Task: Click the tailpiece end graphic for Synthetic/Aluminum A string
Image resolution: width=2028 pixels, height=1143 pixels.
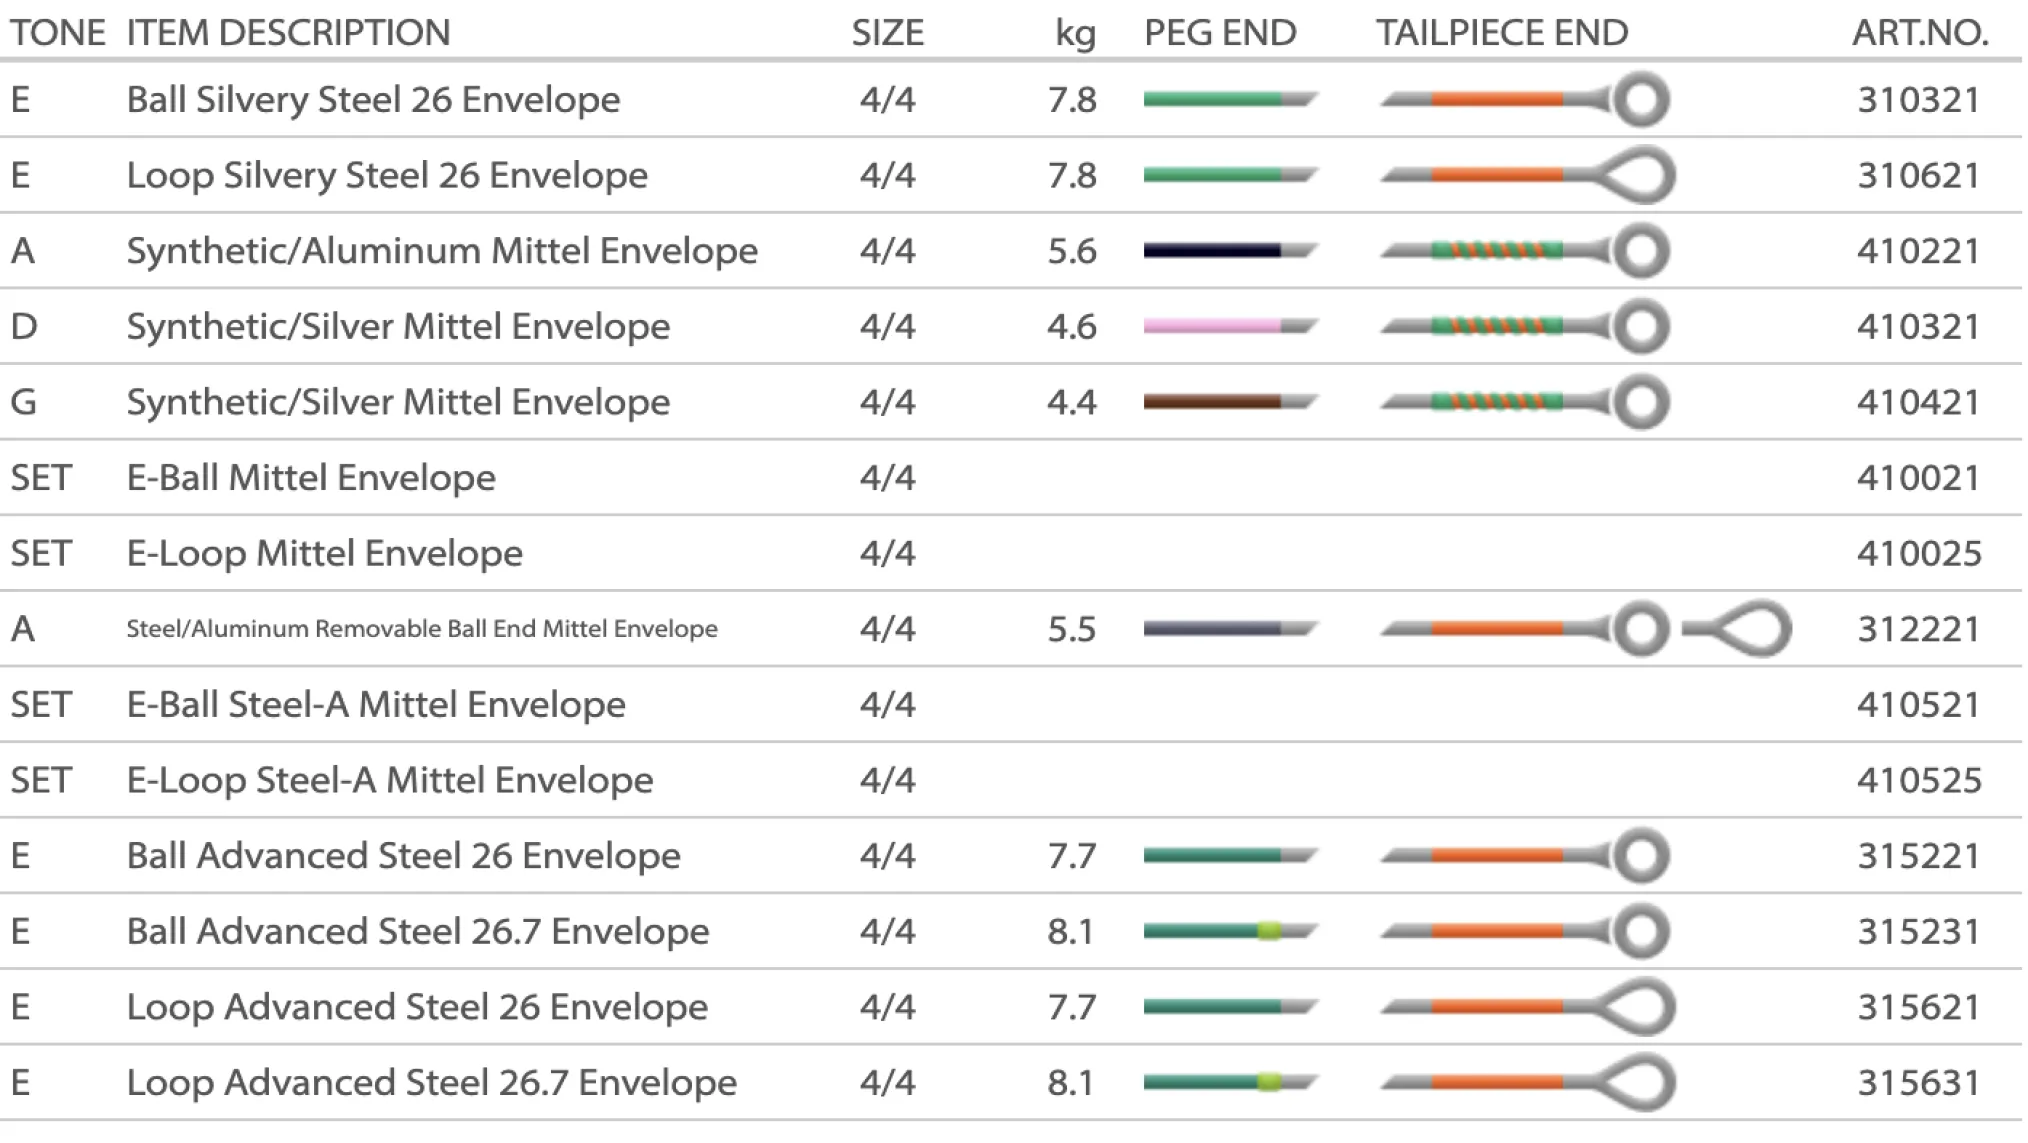Action: point(1524,251)
